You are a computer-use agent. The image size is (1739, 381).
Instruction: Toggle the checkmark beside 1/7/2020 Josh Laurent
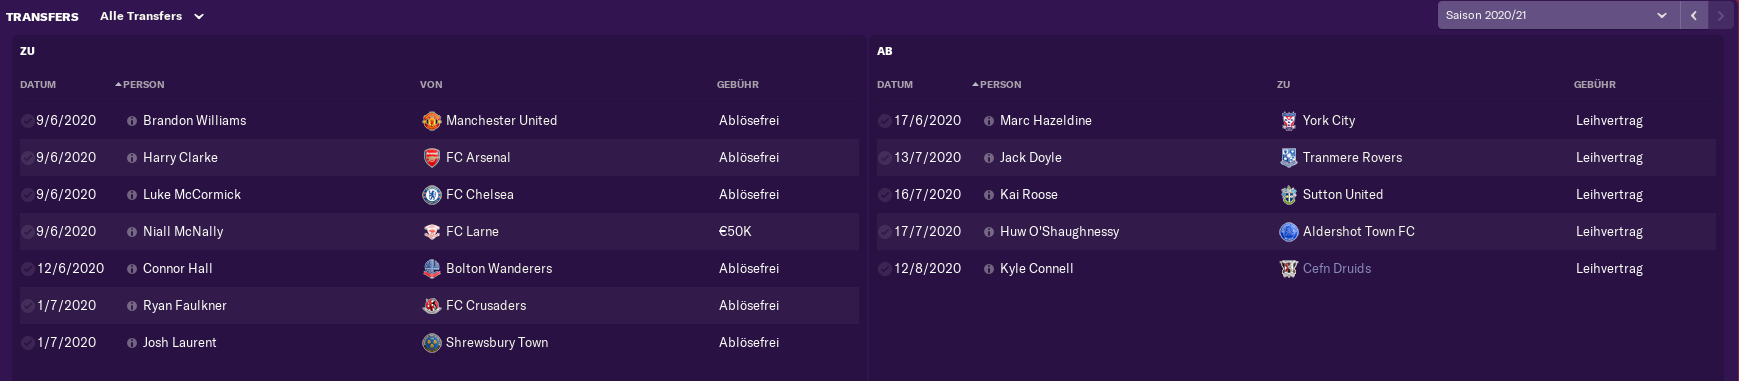coord(27,343)
